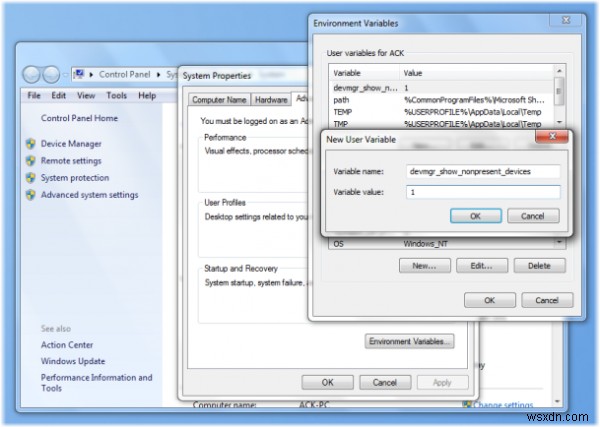Click Cancel in Environment Variables window
The width and height of the screenshot is (600, 427).
coord(547,300)
